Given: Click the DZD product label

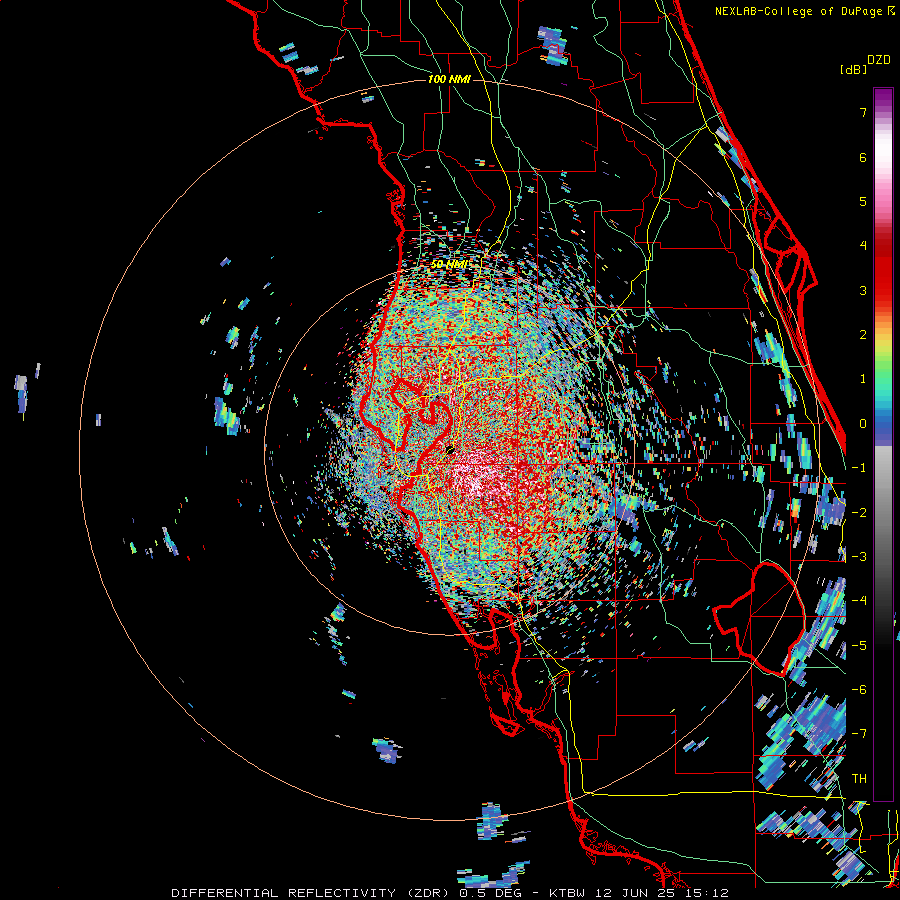Looking at the screenshot, I should pos(879,60).
